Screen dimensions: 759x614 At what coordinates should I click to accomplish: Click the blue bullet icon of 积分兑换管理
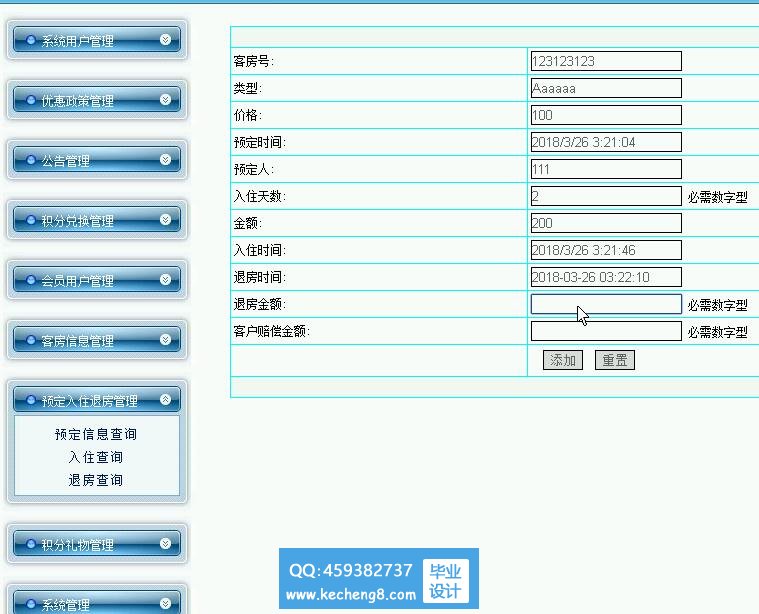(x=31, y=220)
